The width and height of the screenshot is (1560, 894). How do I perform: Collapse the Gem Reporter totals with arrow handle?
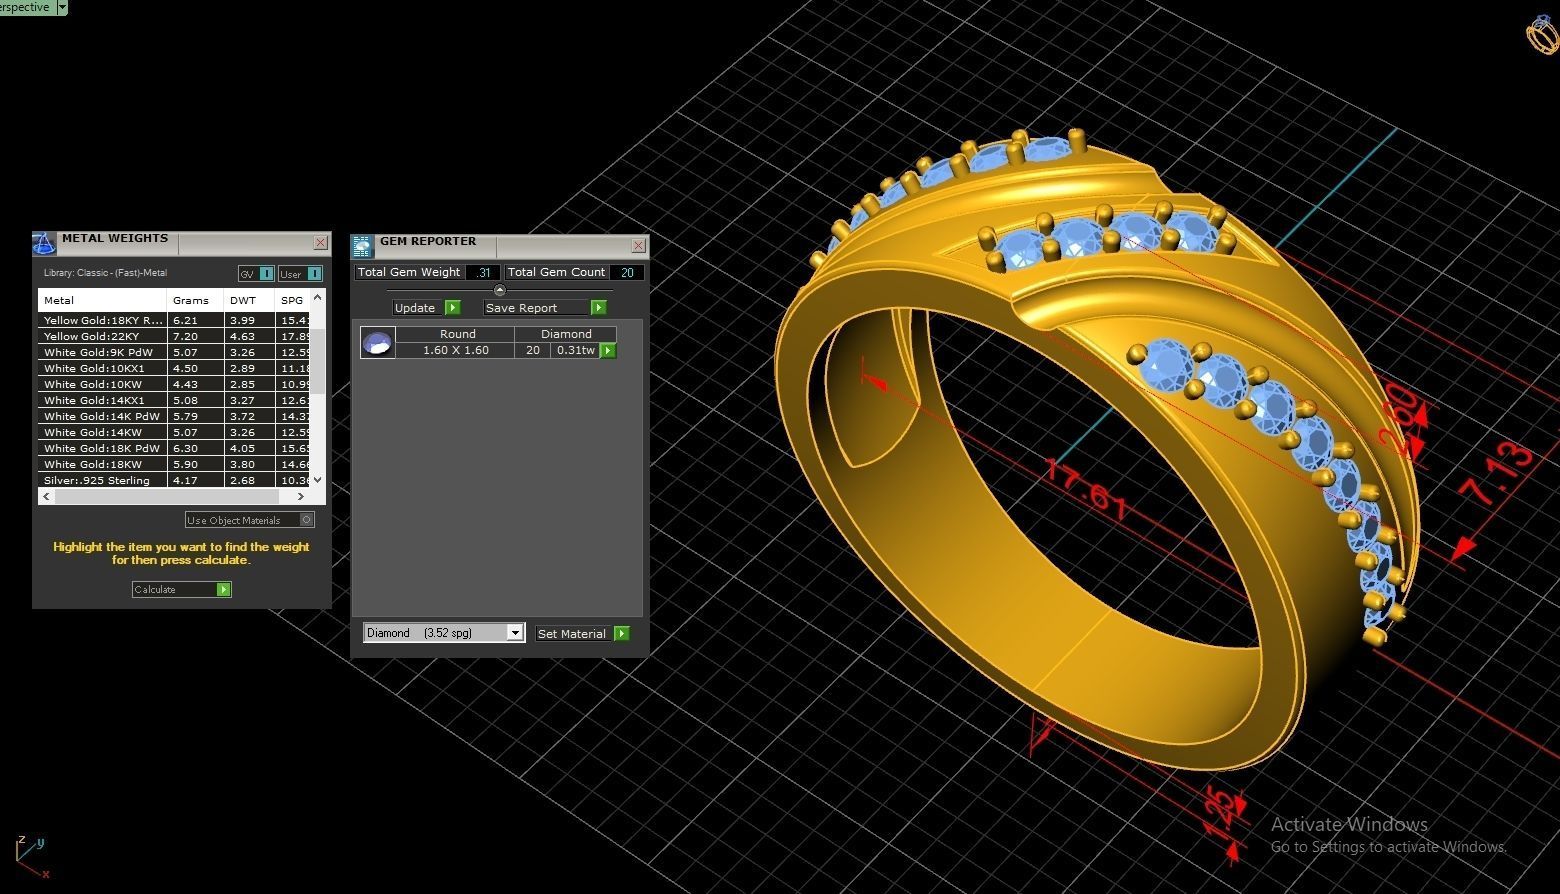500,290
